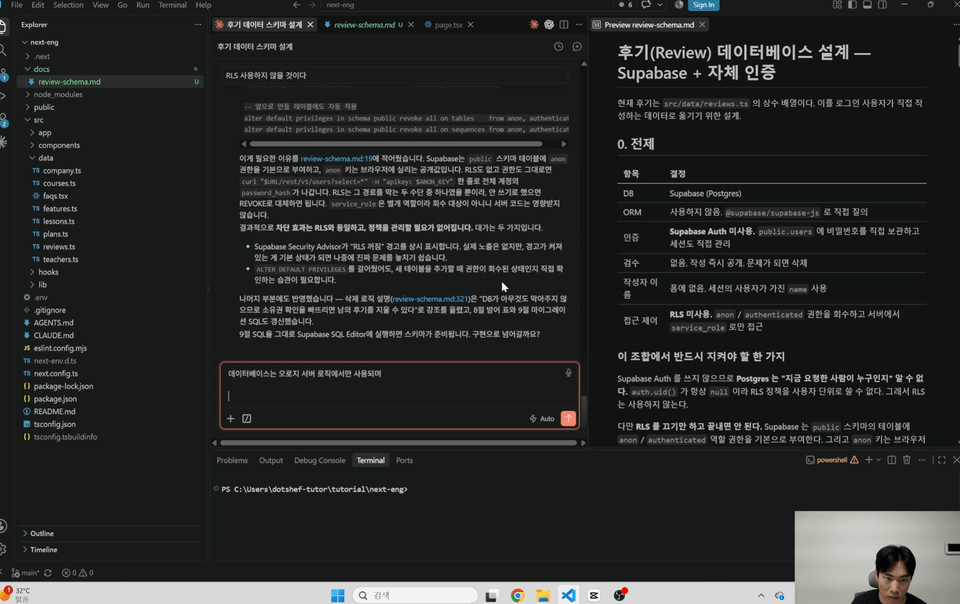
Task: Send the chat message with orange arrow
Action: (x=568, y=419)
